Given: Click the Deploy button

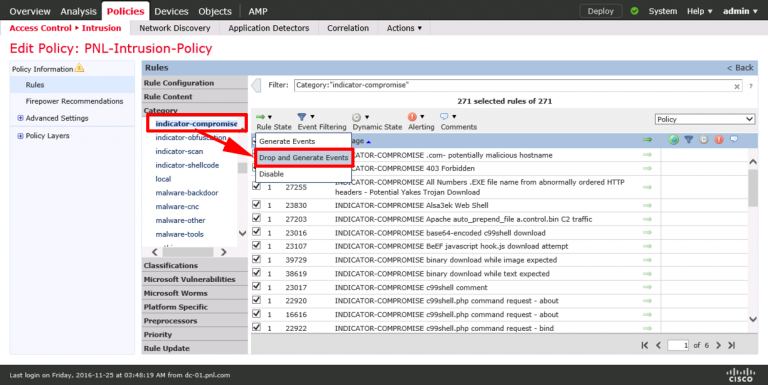Looking at the screenshot, I should coord(600,11).
